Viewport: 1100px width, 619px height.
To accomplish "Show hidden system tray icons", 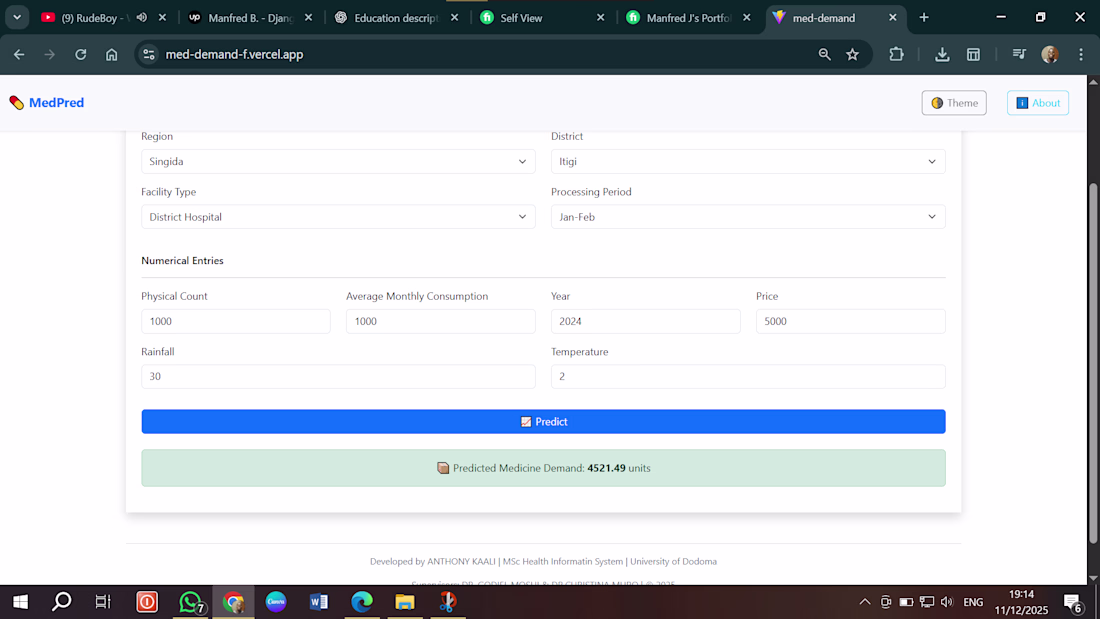I will 865,602.
